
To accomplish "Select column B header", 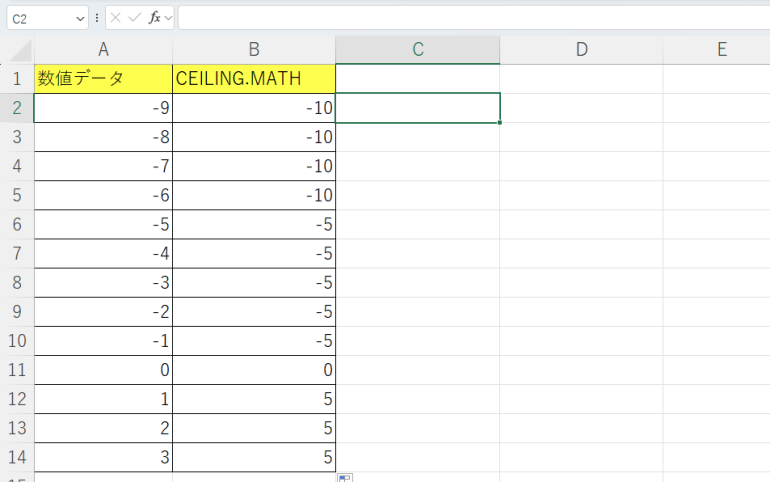I will [x=254, y=50].
